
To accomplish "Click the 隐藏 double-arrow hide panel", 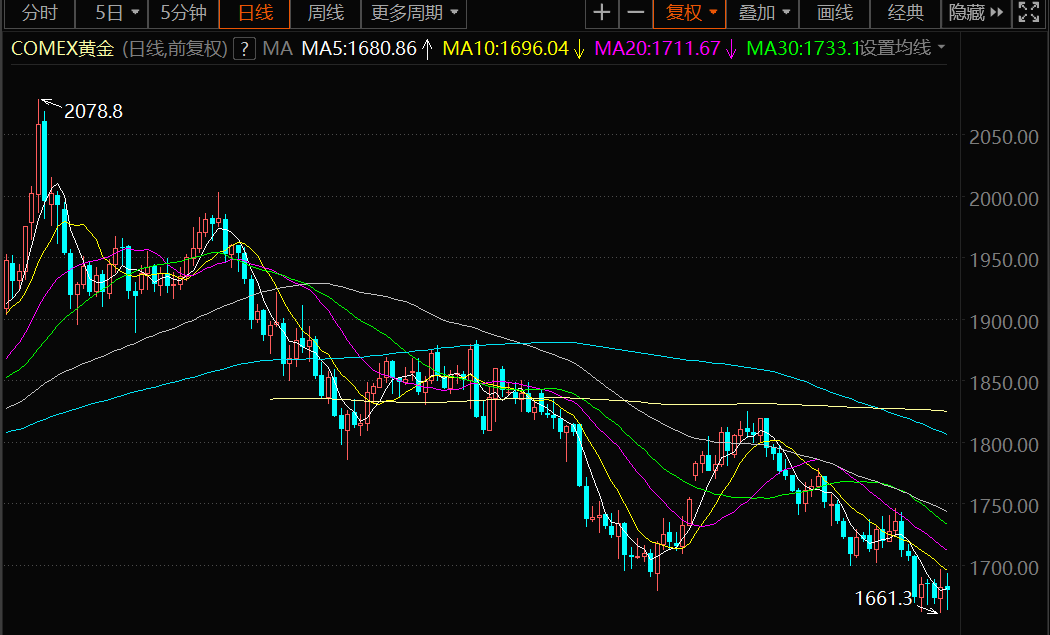I will pos(976,13).
